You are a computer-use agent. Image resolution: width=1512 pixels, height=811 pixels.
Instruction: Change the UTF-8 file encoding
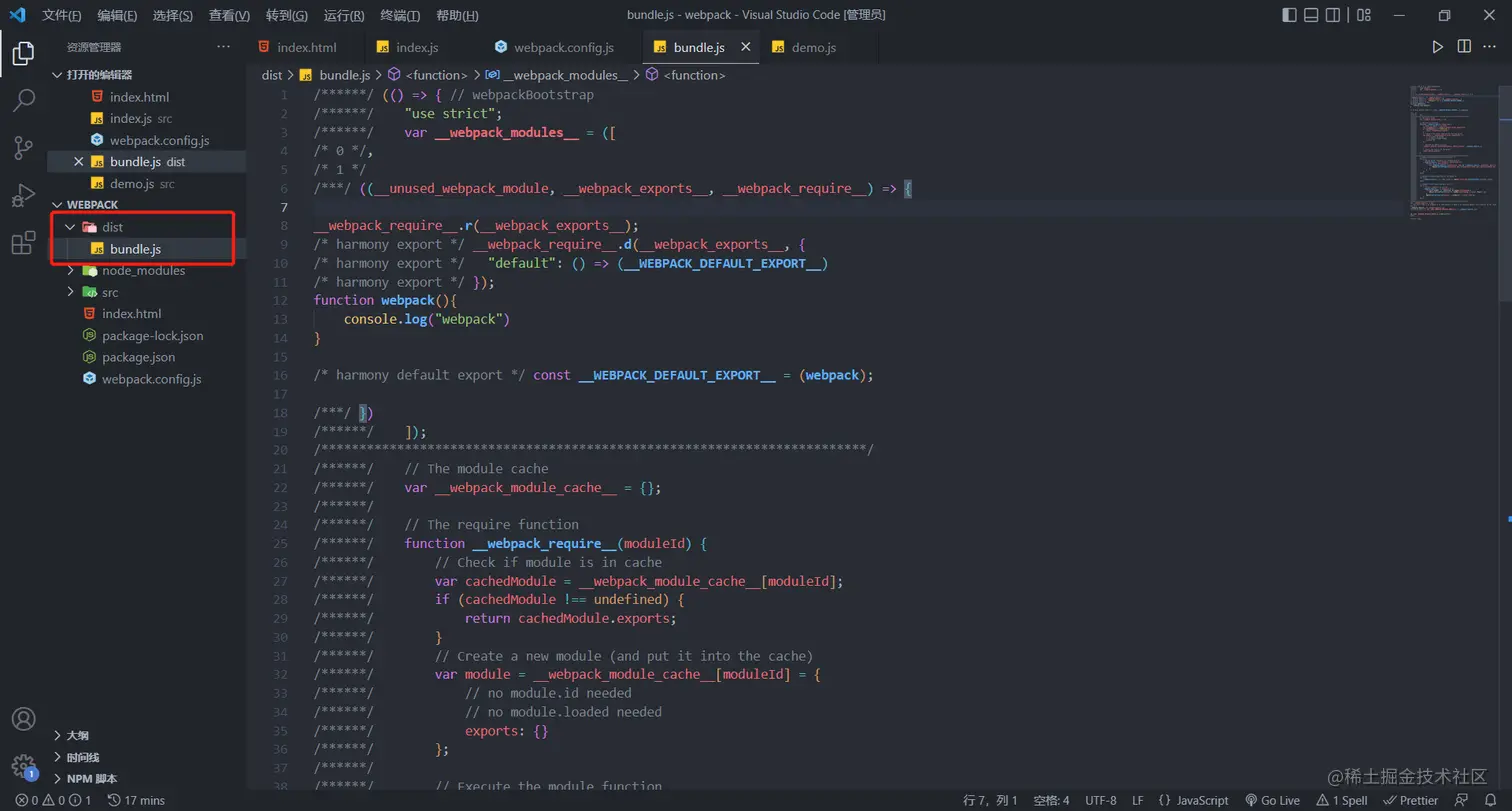pyautogui.click(x=1101, y=801)
